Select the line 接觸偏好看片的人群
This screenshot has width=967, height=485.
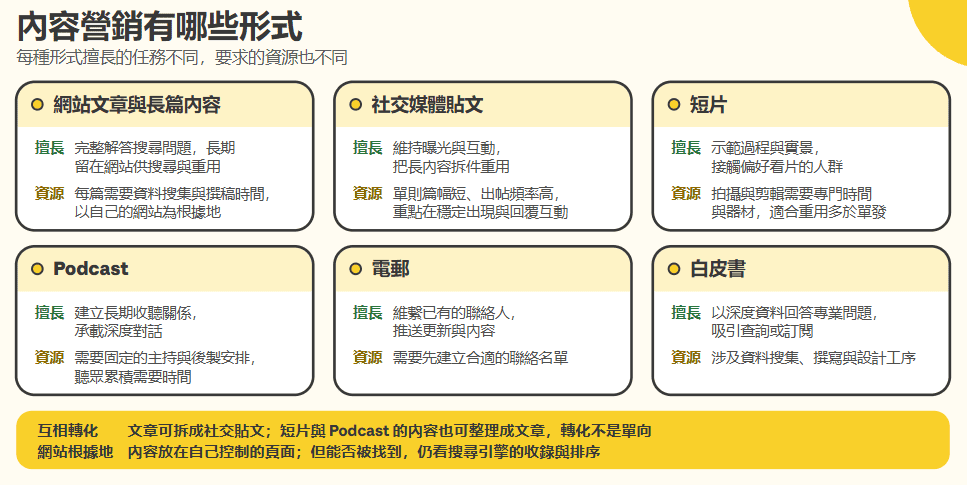pos(776,167)
